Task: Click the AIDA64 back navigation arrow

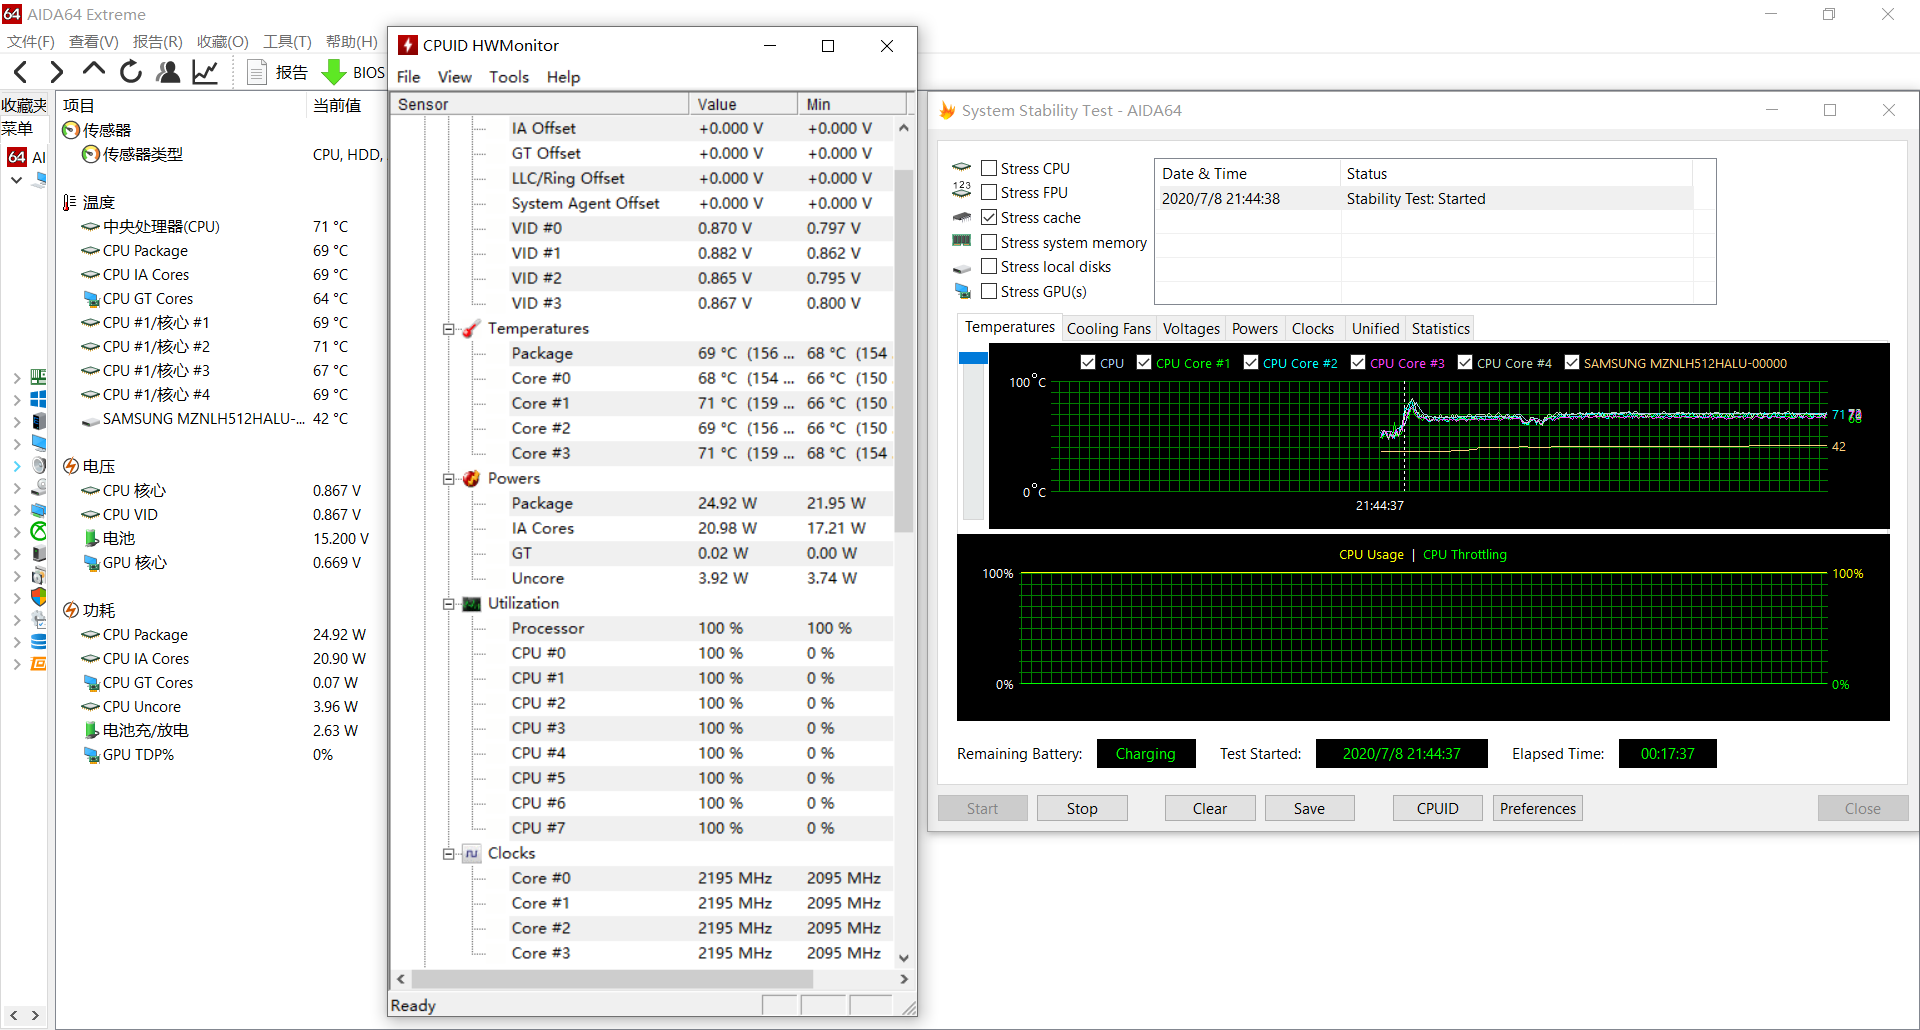Action: click(21, 72)
